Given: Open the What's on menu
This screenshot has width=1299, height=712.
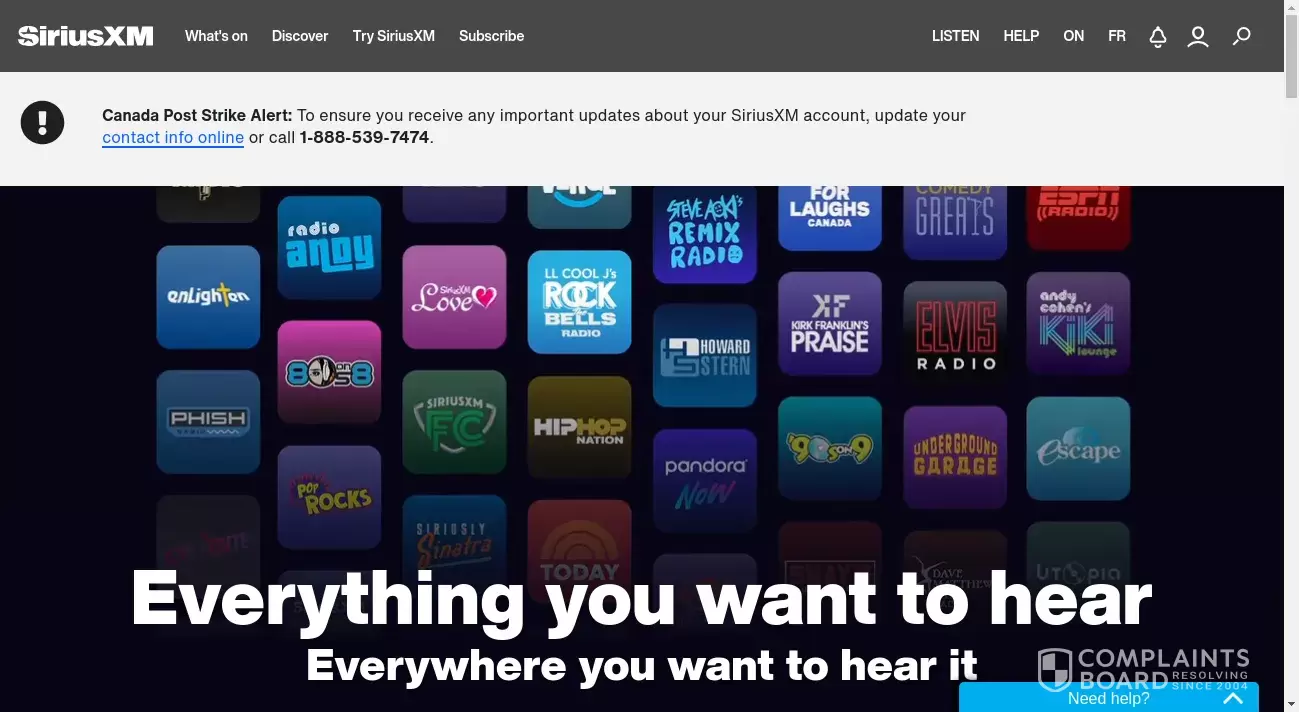Looking at the screenshot, I should [216, 36].
